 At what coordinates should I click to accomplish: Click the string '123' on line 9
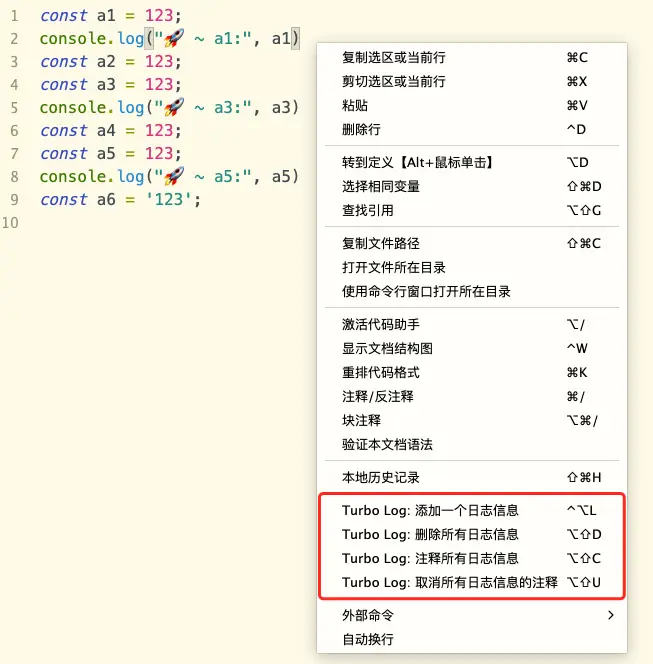tap(169, 199)
